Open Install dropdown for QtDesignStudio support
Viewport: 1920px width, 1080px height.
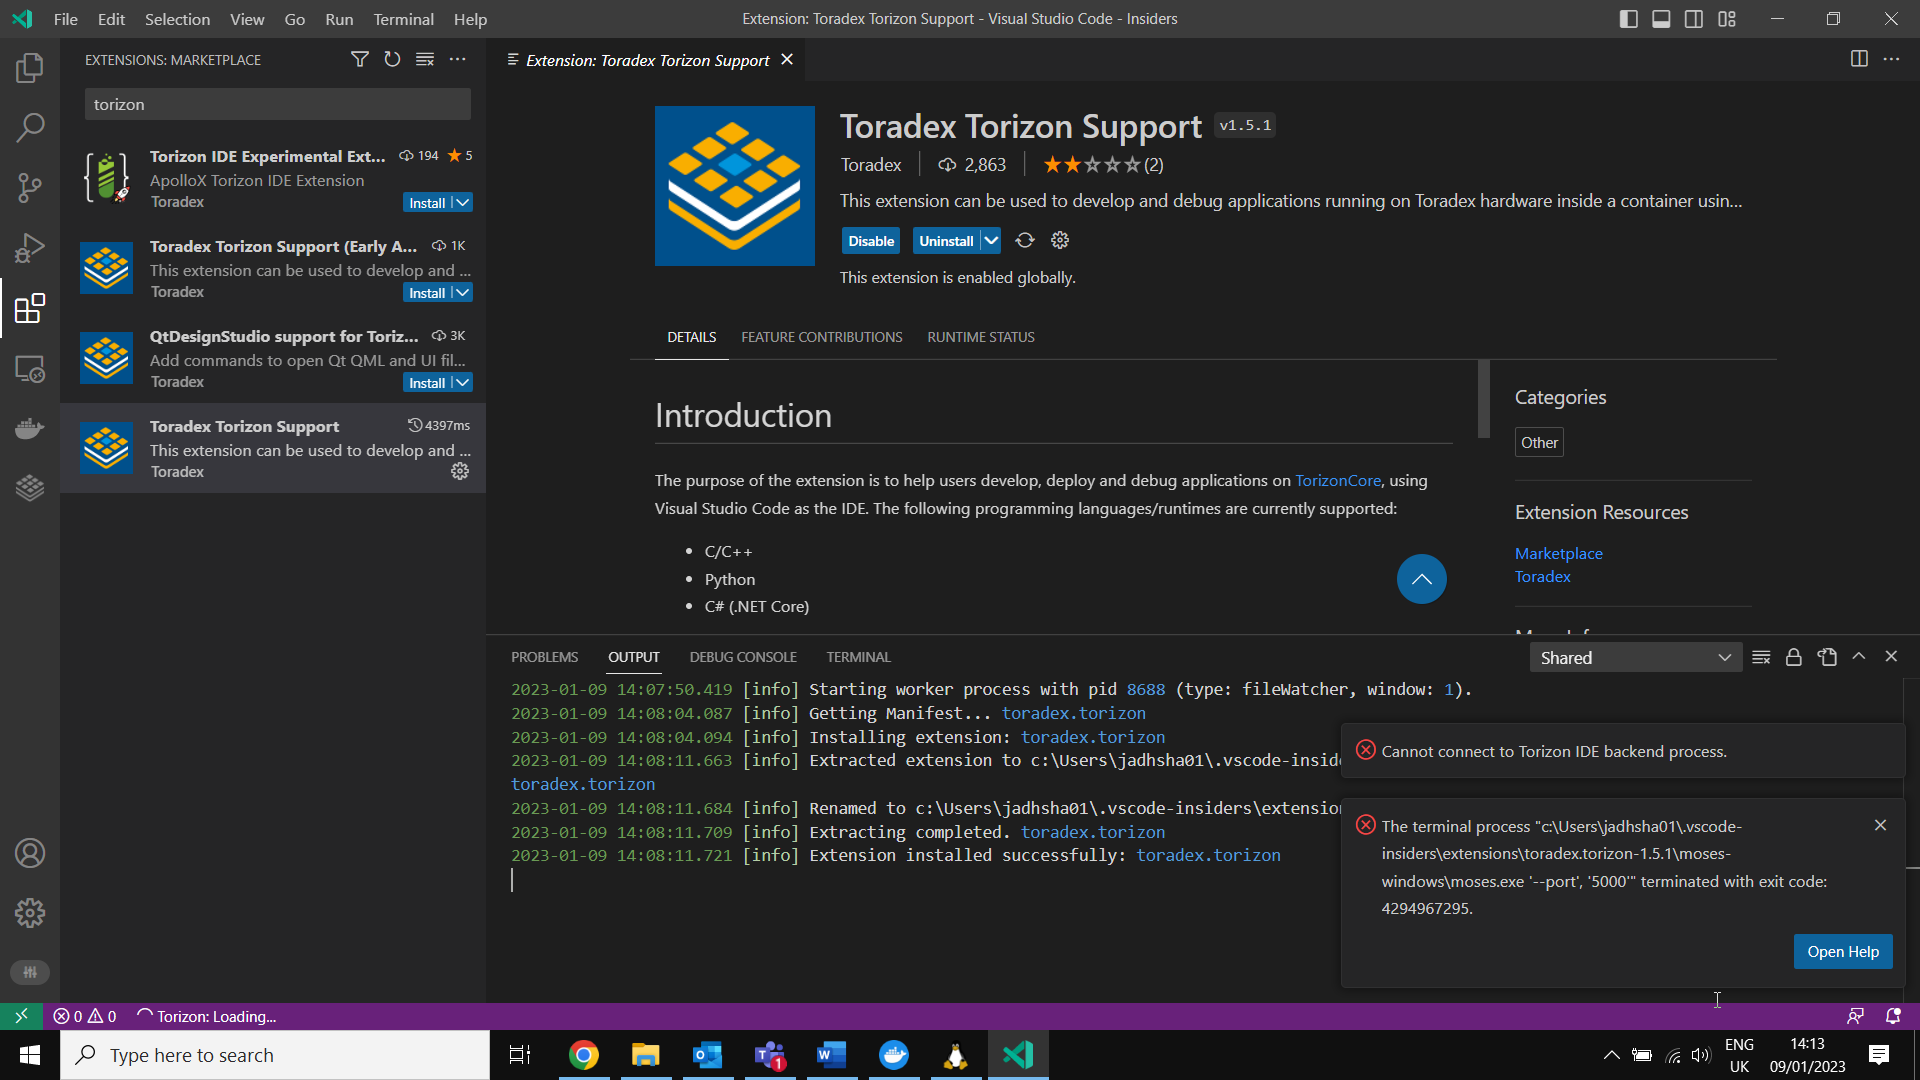tap(463, 383)
